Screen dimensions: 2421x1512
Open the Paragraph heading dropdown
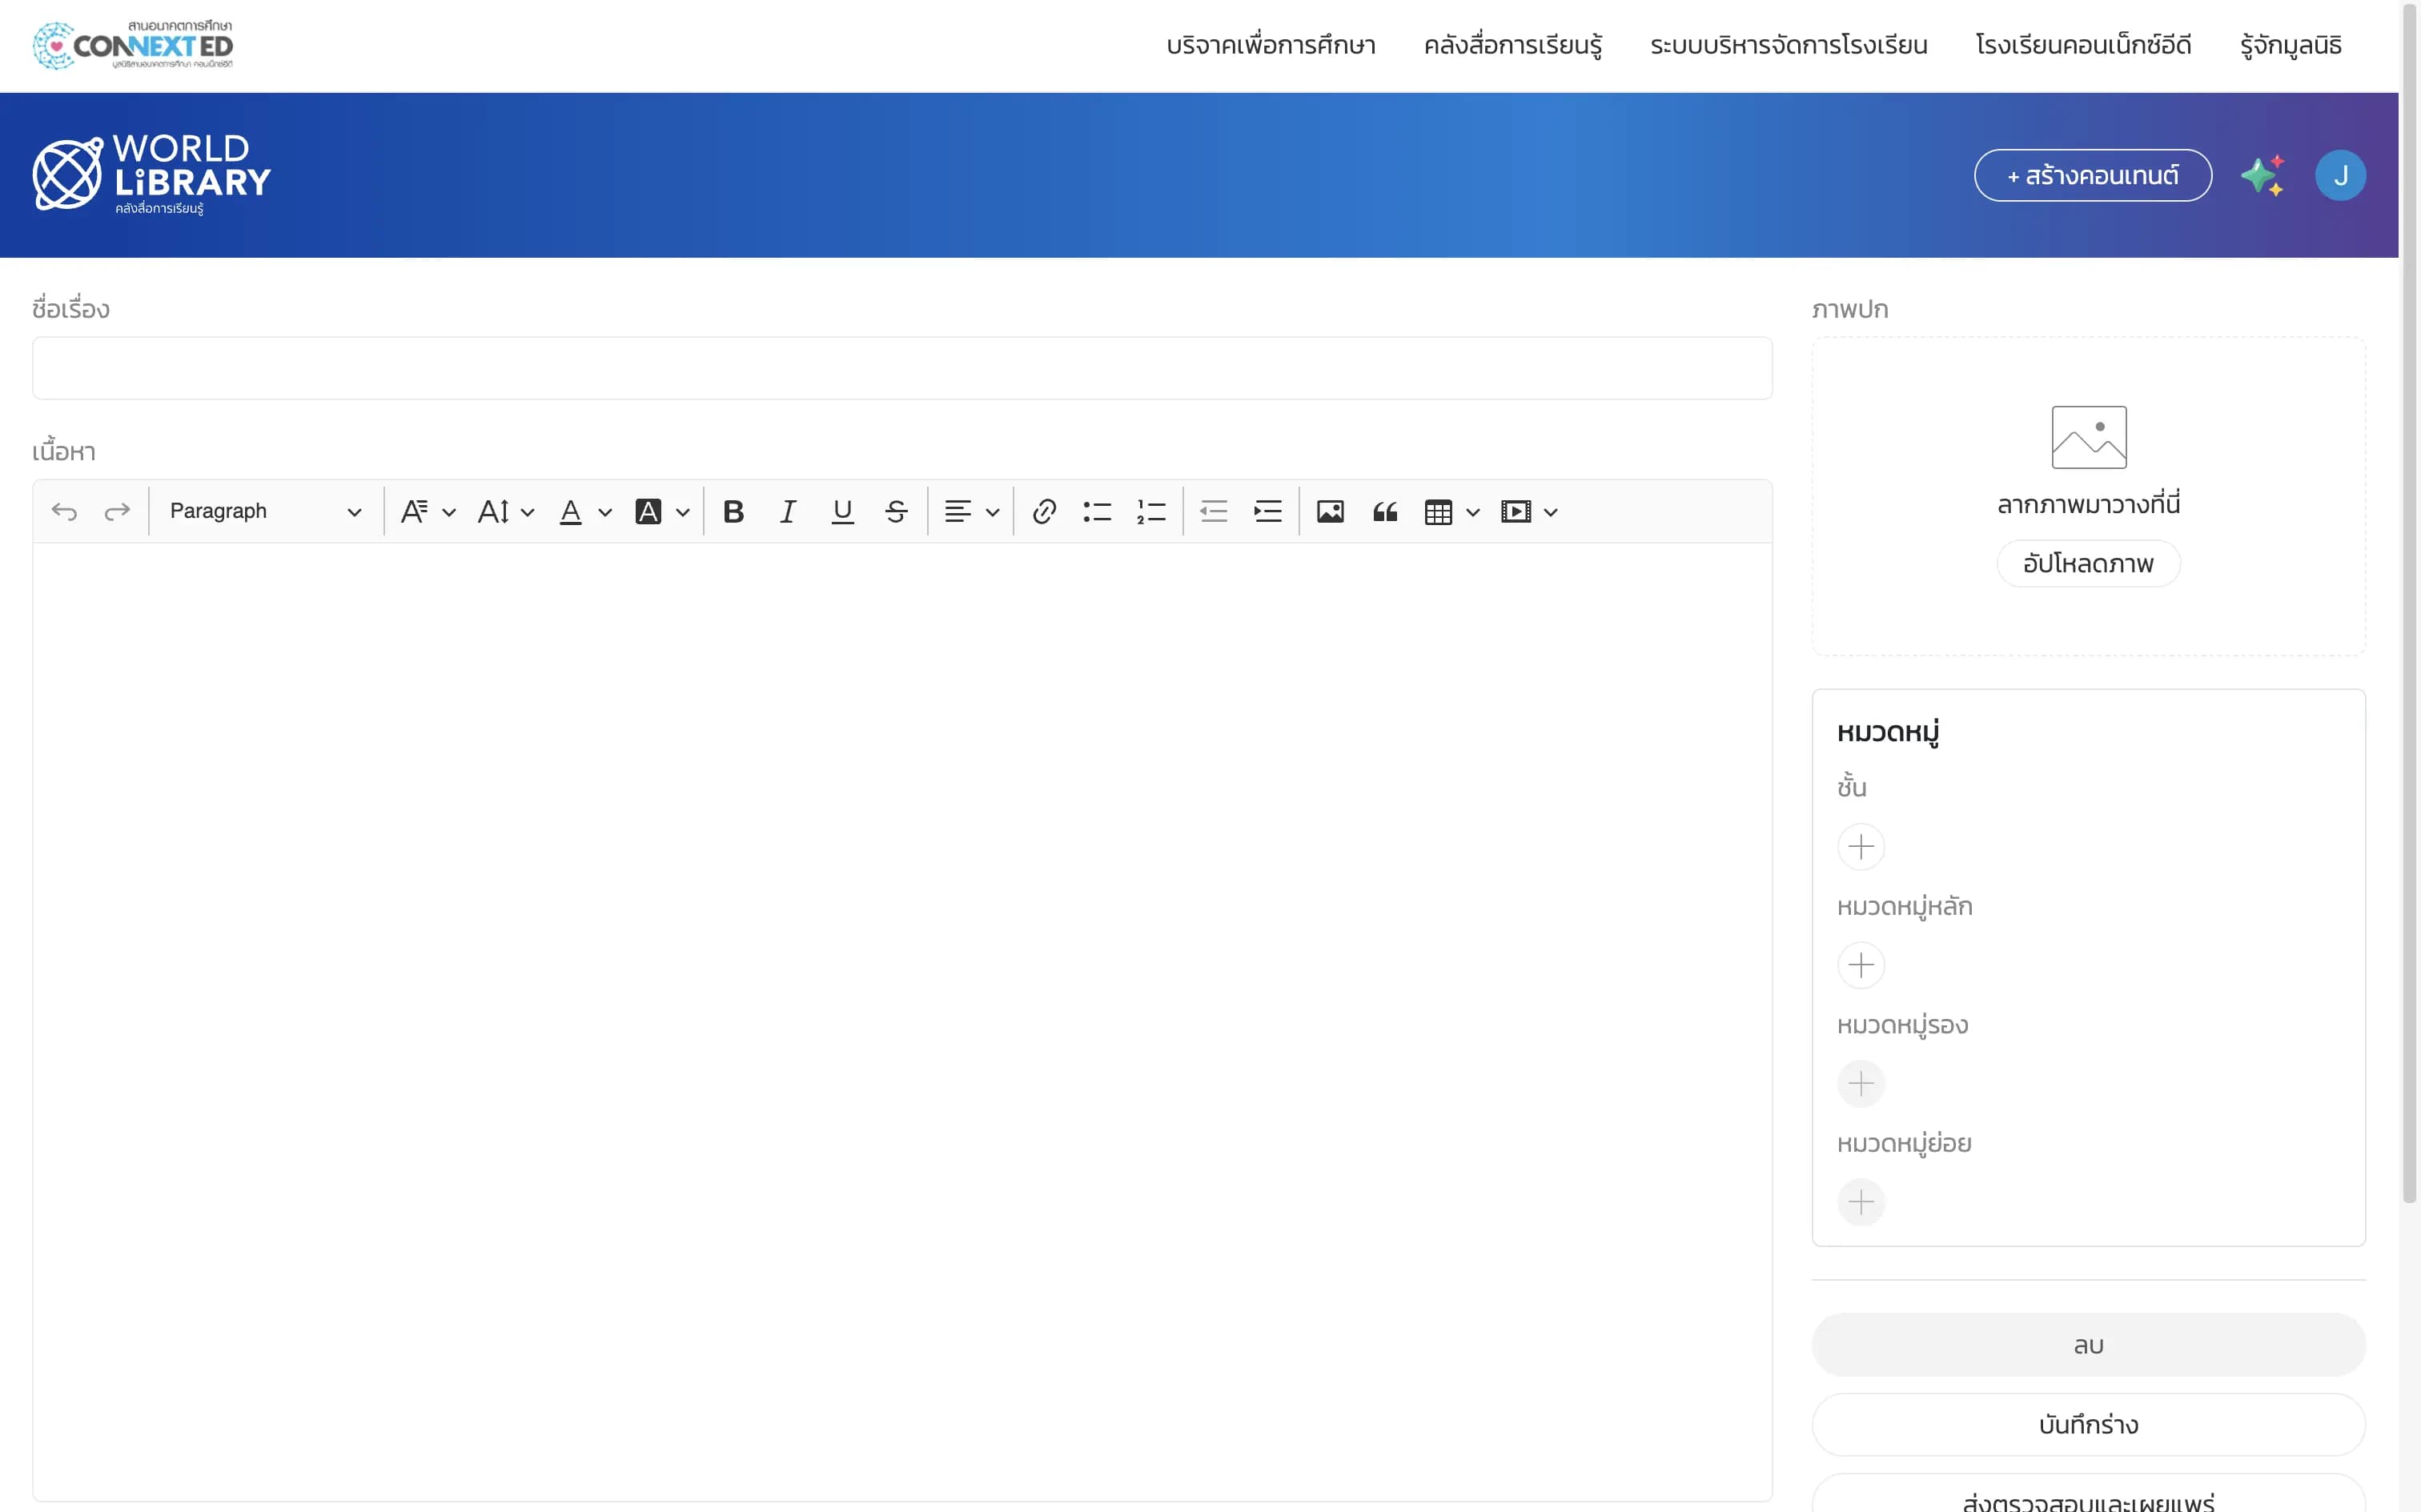(265, 512)
